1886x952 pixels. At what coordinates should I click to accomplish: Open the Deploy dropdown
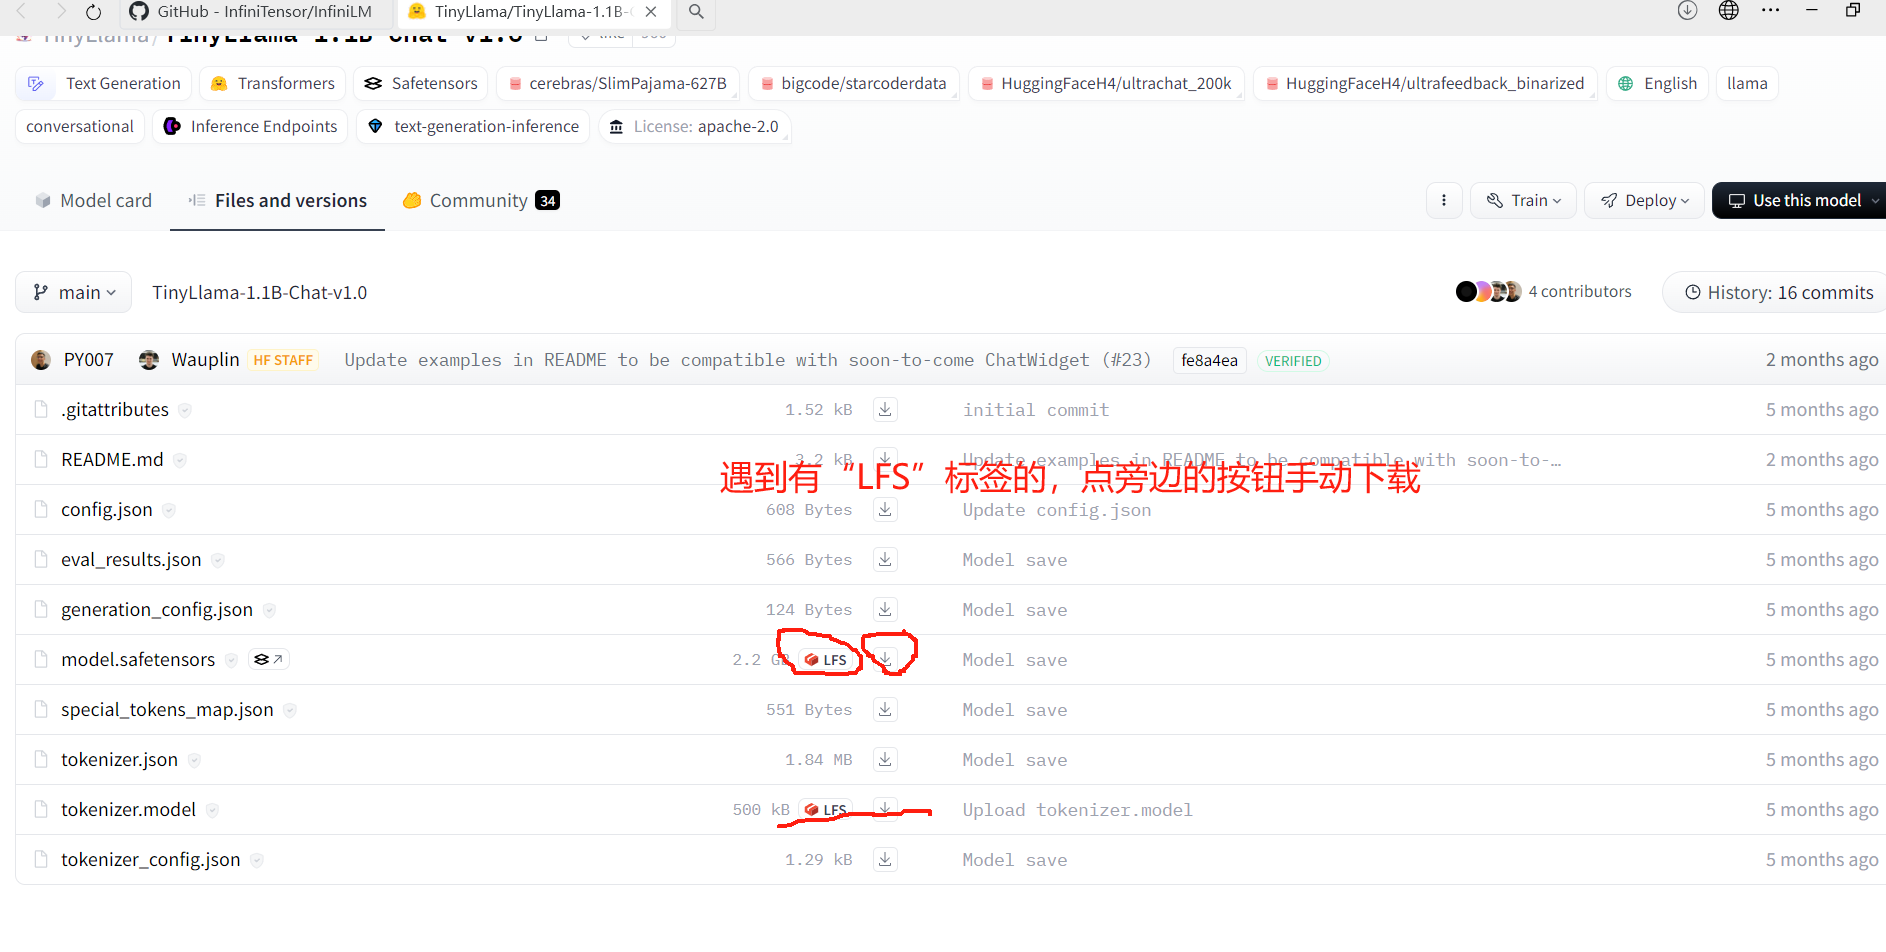pyautogui.click(x=1644, y=200)
